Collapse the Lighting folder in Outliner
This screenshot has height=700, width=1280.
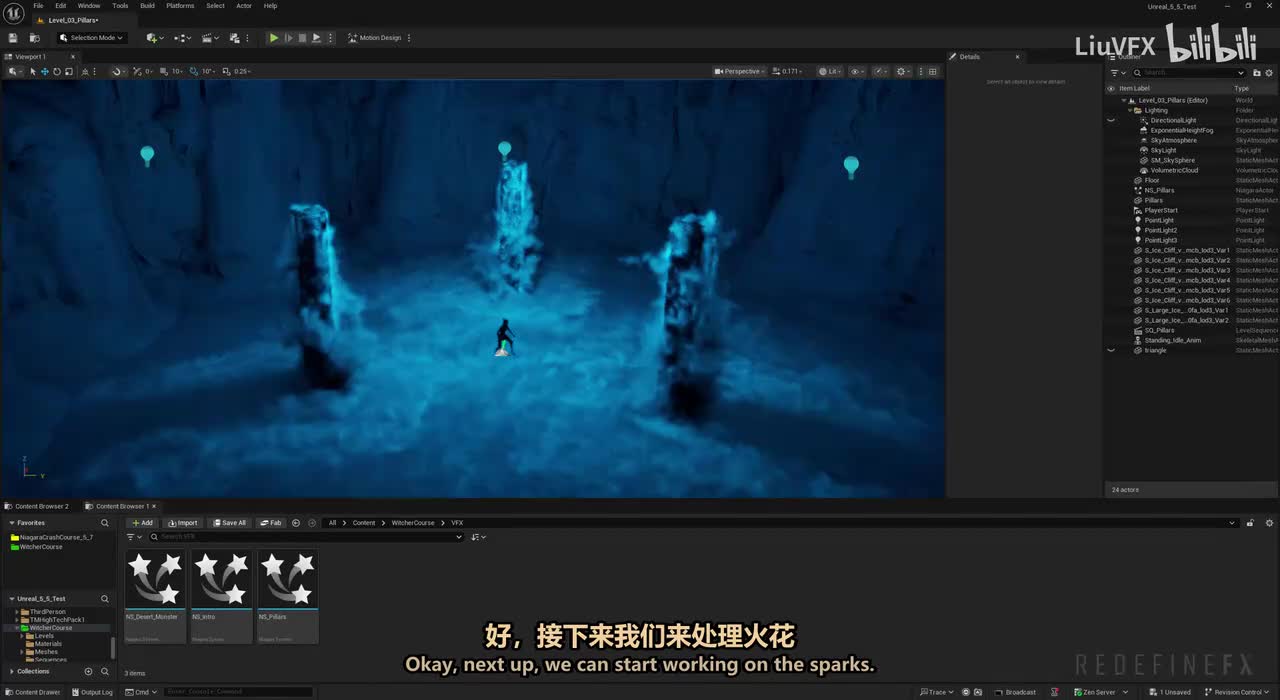(1130, 110)
